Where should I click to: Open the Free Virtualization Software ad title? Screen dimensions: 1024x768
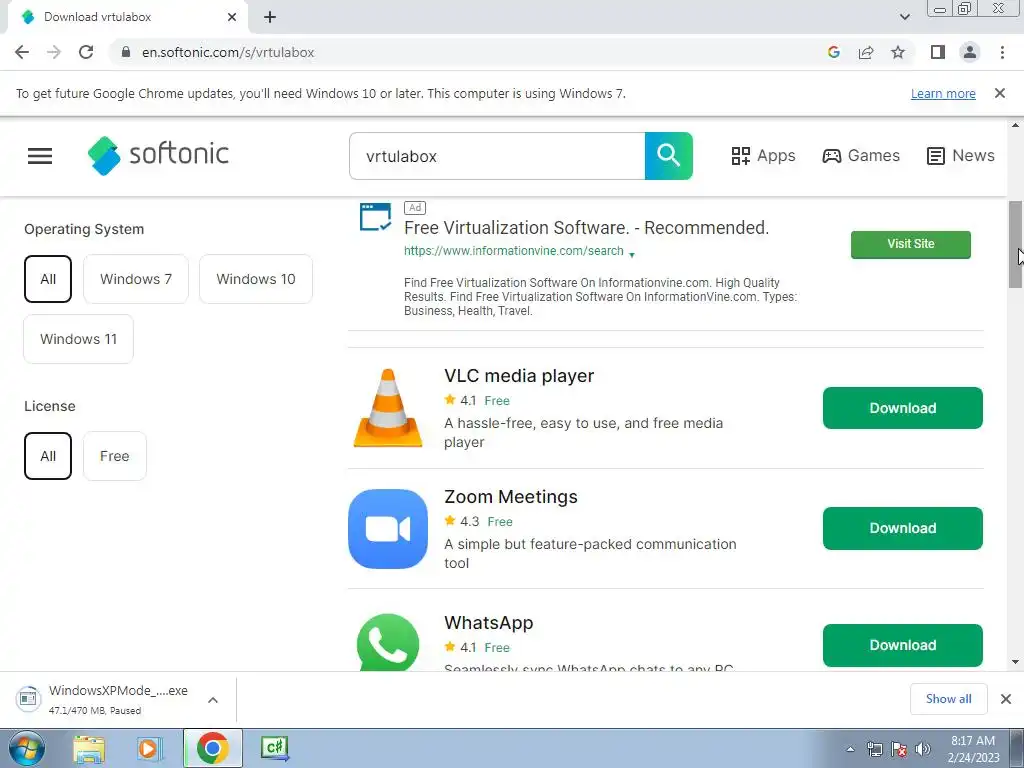(x=586, y=228)
